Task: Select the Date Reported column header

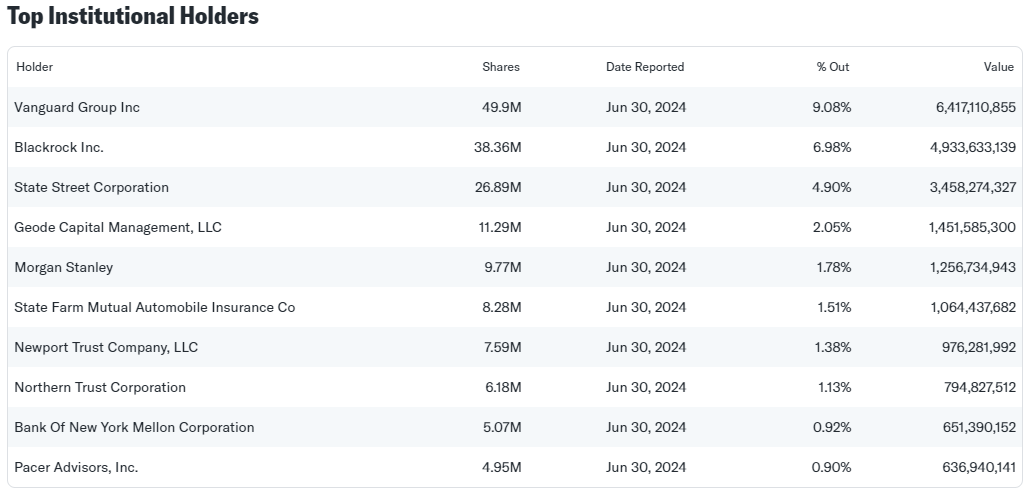Action: click(645, 67)
